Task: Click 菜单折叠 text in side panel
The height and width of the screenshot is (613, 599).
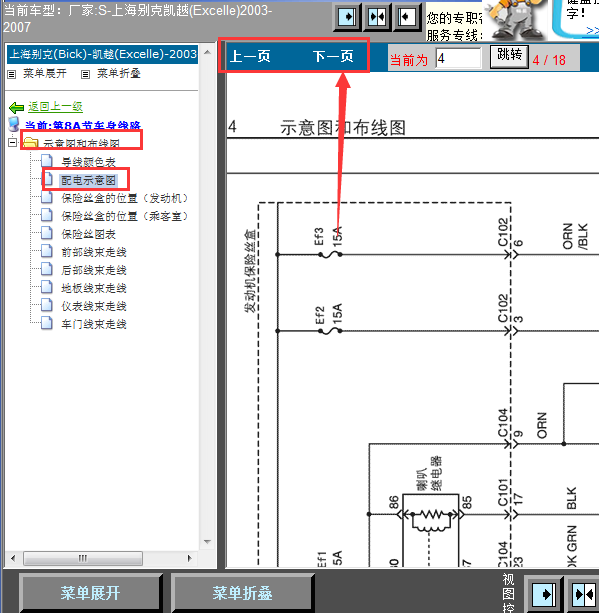Action: (118, 73)
